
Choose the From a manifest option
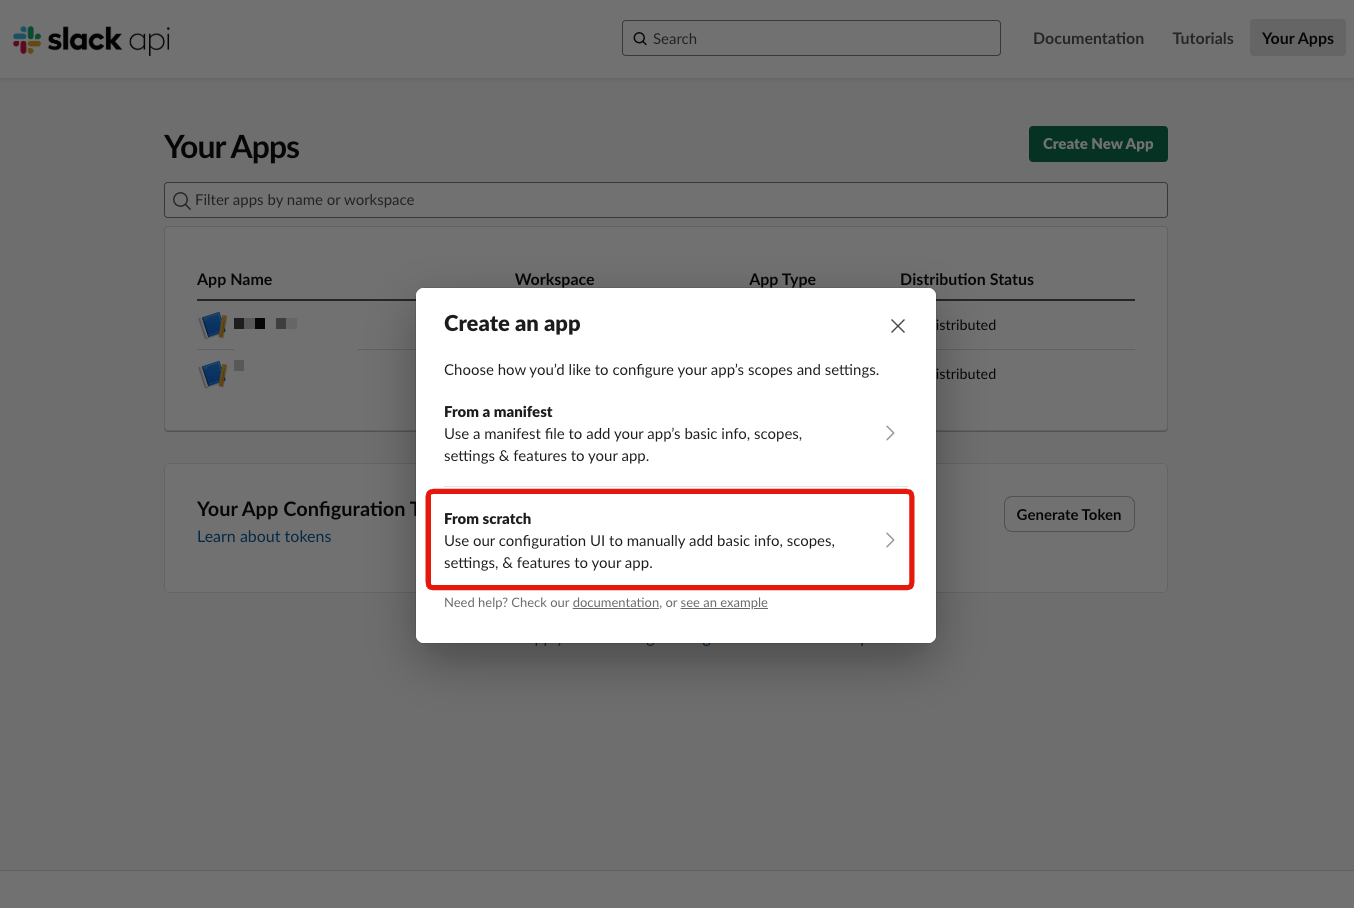(670, 434)
